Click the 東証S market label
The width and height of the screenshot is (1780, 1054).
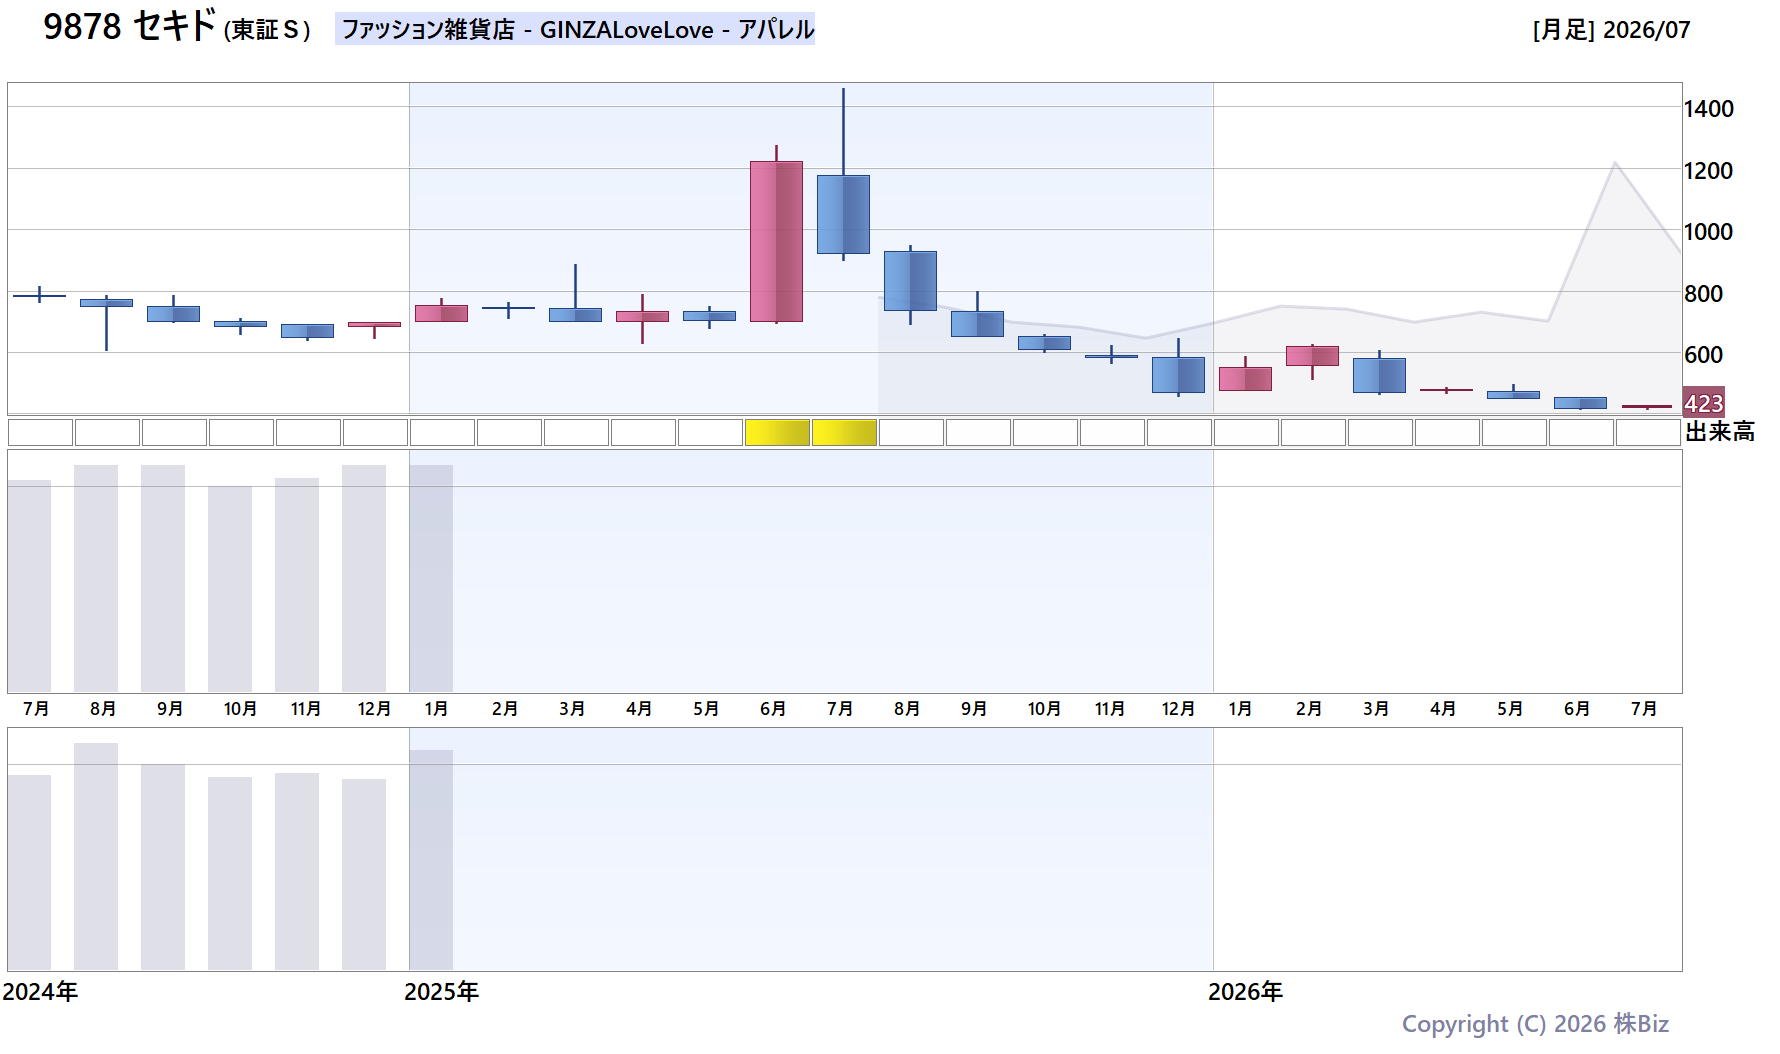tap(267, 30)
